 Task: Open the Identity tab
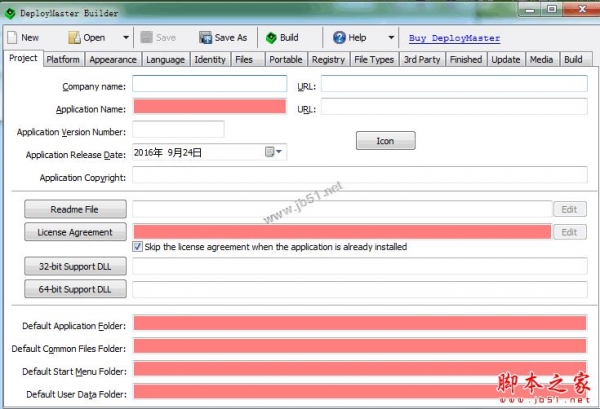pyautogui.click(x=210, y=60)
